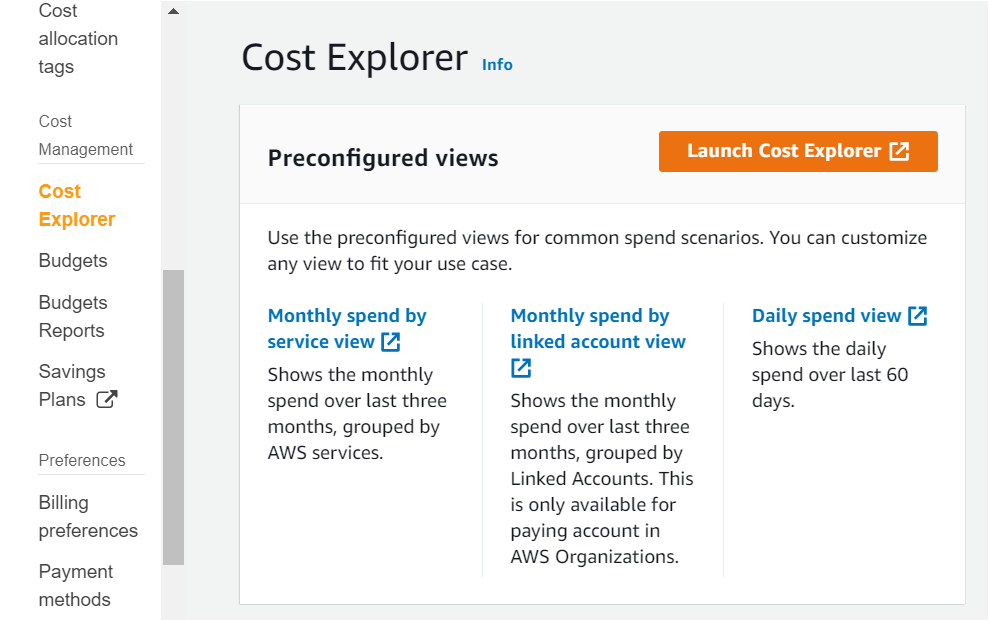The height and width of the screenshot is (621, 989).
Task: Navigate to Budgets in the sidebar
Action: (72, 261)
